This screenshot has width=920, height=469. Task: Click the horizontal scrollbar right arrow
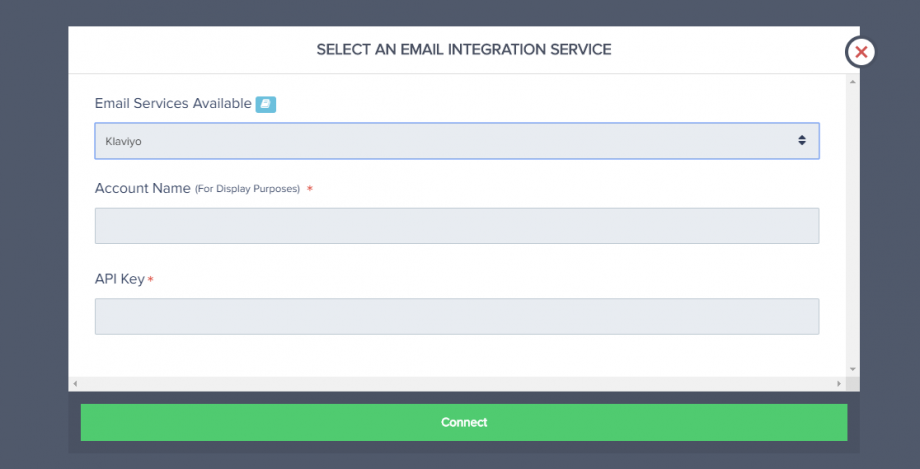(839, 384)
